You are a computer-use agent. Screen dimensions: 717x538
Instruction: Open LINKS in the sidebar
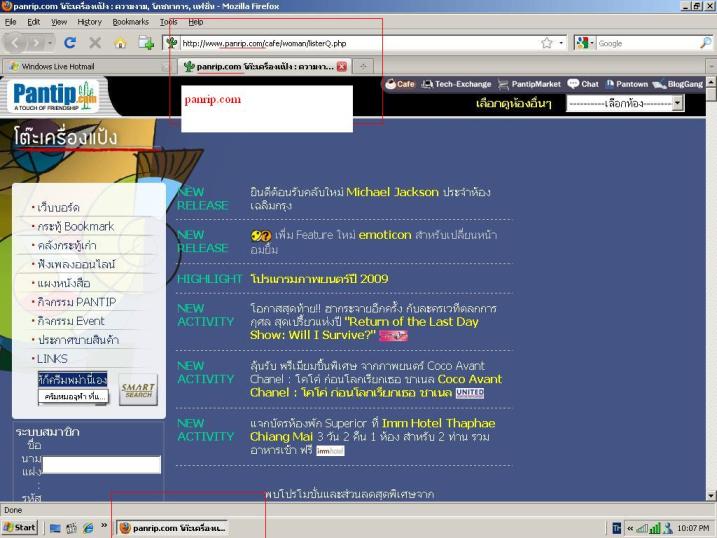[x=52, y=359]
